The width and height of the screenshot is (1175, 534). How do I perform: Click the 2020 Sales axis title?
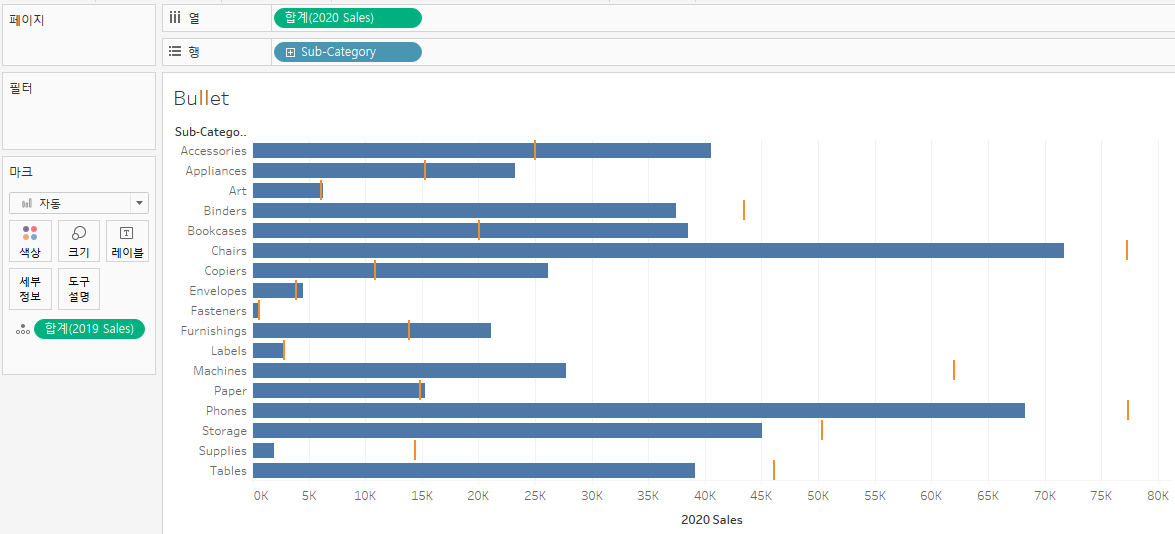point(712,519)
